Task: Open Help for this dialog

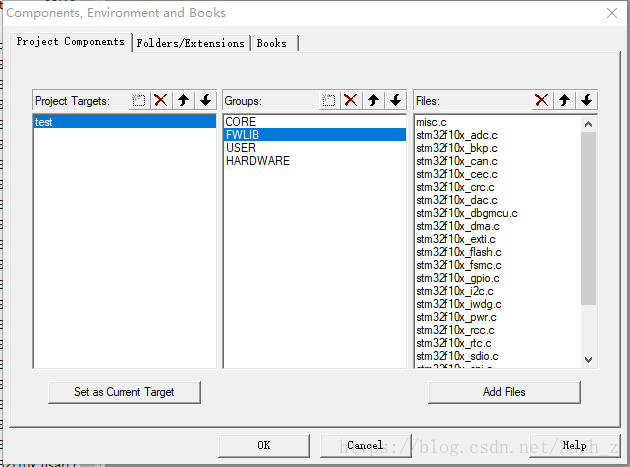Action: coord(575,445)
